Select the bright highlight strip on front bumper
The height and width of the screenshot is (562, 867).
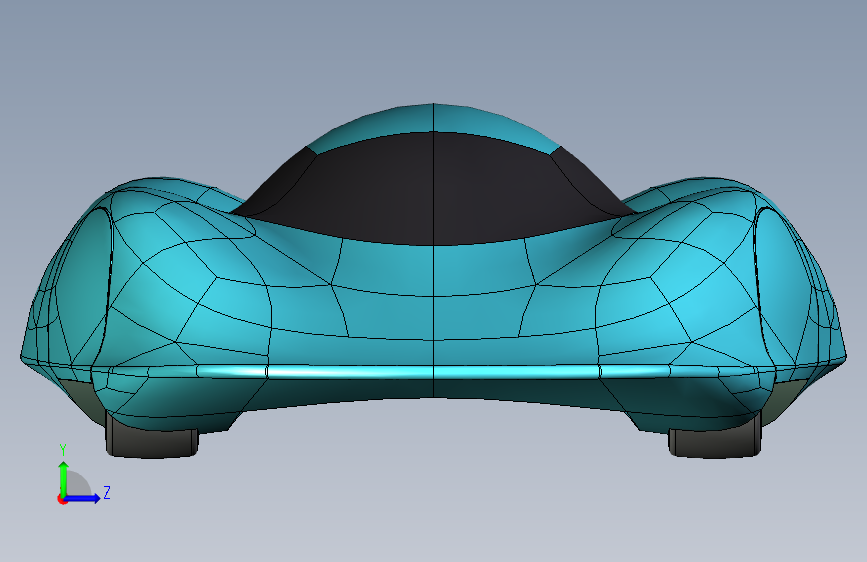coord(433,372)
